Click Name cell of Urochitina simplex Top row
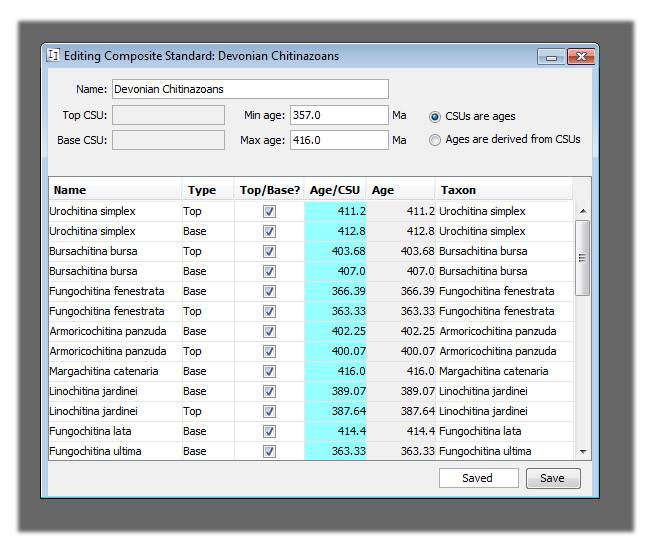The height and width of the screenshot is (550, 652). (x=115, y=212)
